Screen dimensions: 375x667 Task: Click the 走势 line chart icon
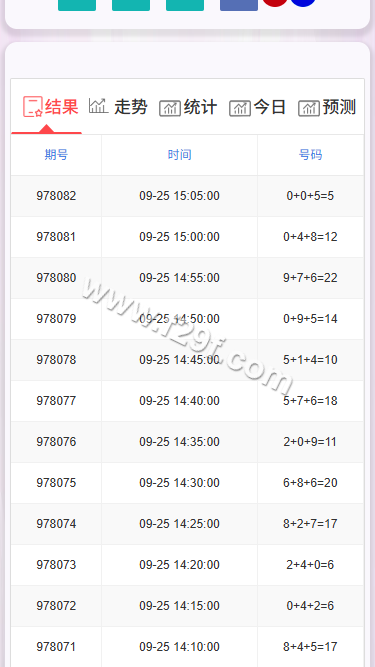99,106
